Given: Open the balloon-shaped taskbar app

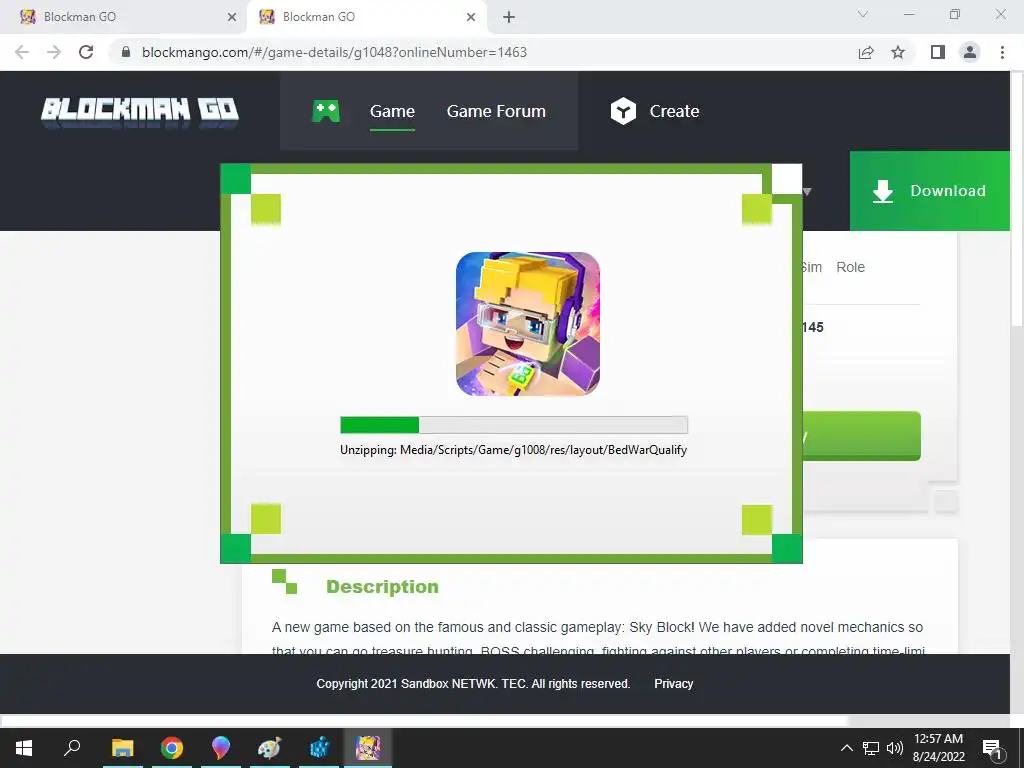Looking at the screenshot, I should (x=221, y=748).
